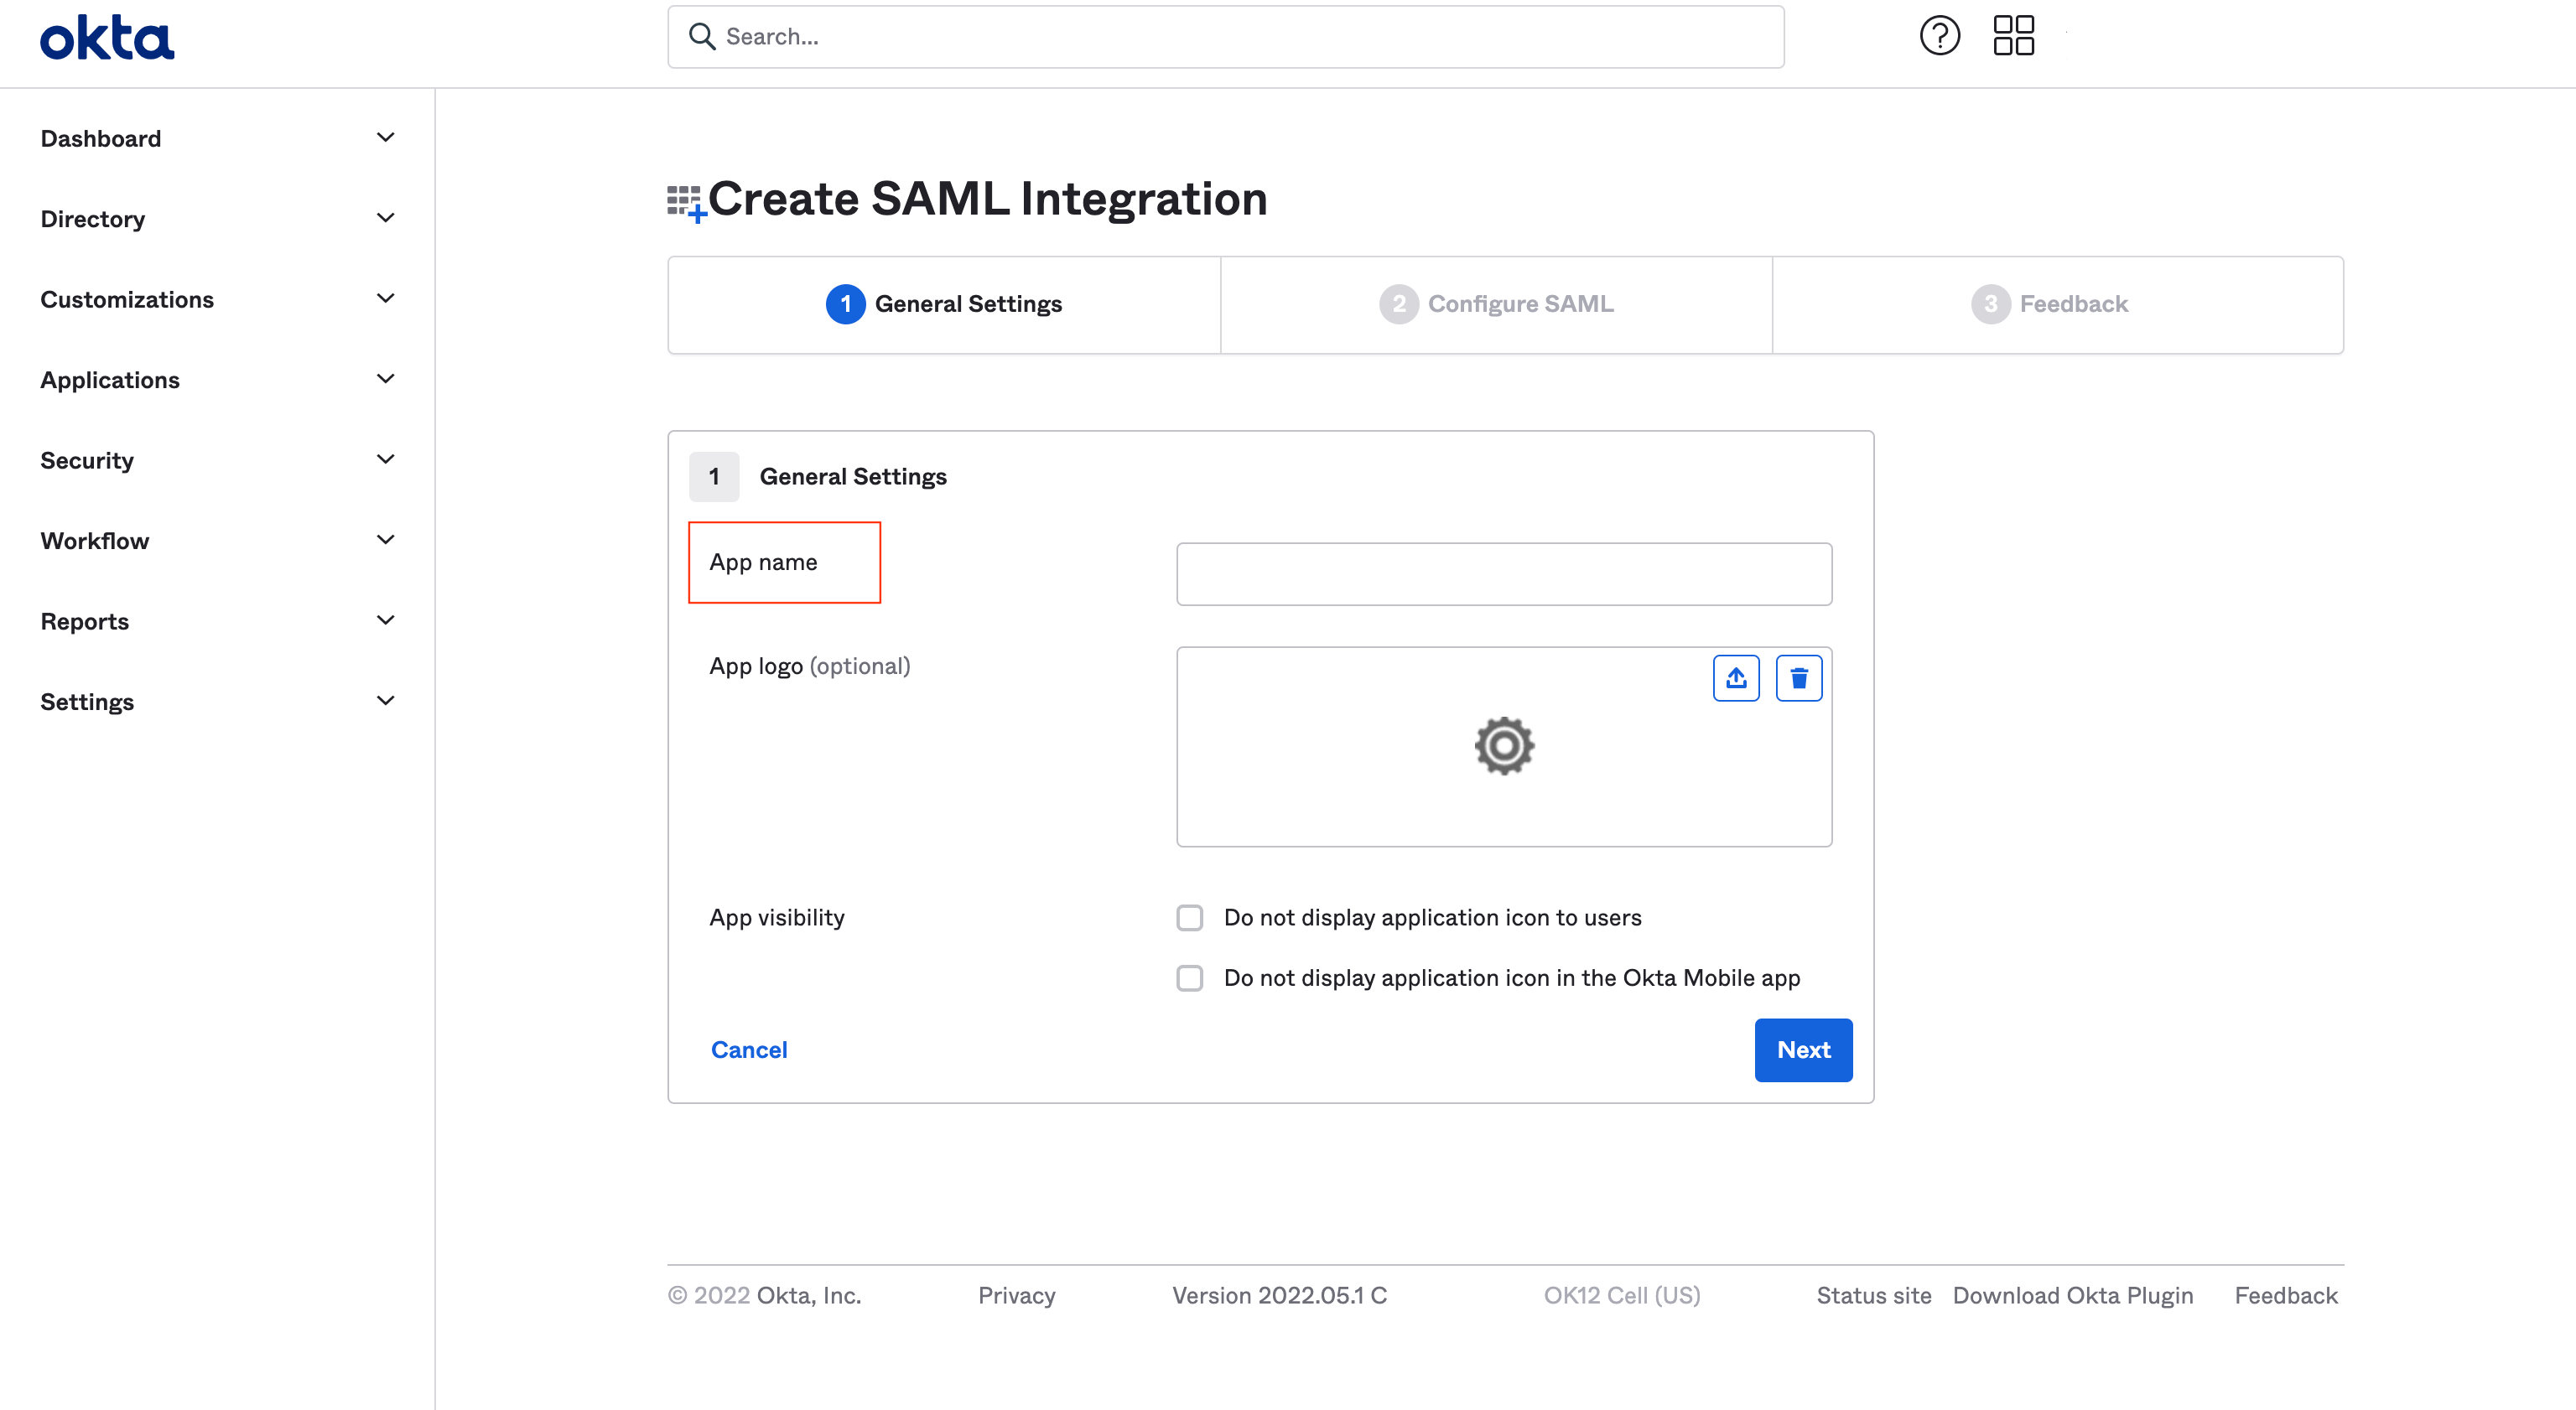Click the Next button
The image size is (2576, 1410).
[x=1803, y=1050]
